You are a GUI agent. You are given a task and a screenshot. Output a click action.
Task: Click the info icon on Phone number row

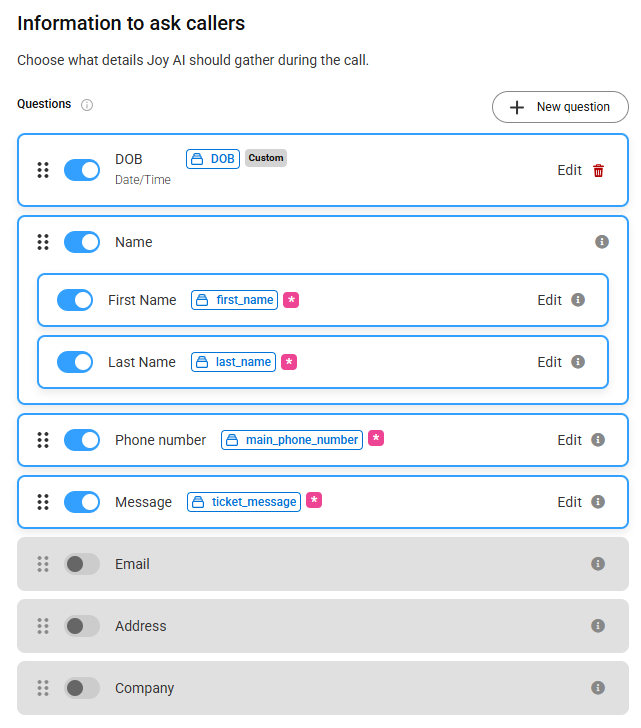tap(598, 440)
